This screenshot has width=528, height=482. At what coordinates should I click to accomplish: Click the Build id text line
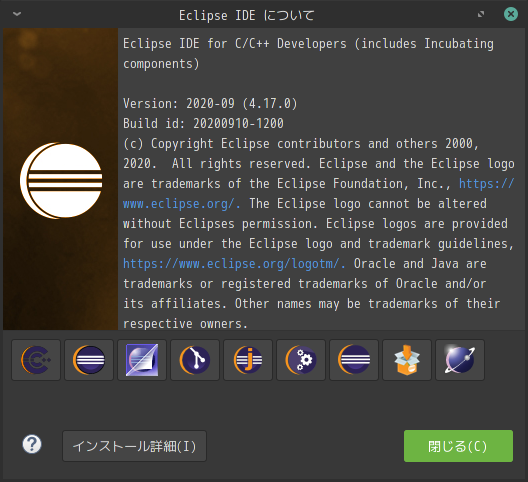pos(203,124)
